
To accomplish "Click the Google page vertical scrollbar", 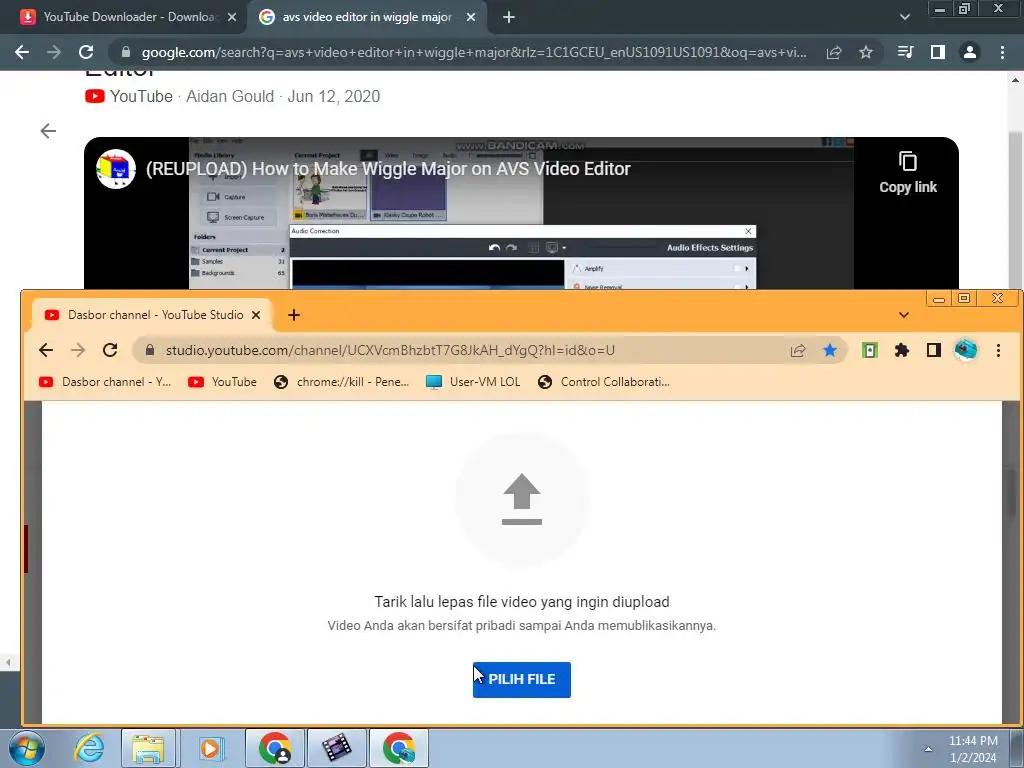I will (1016, 209).
